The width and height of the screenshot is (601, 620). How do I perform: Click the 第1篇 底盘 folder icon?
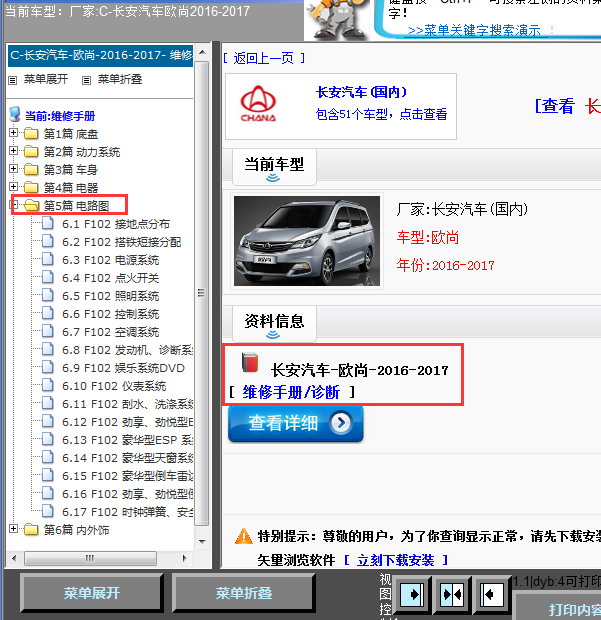pos(31,134)
